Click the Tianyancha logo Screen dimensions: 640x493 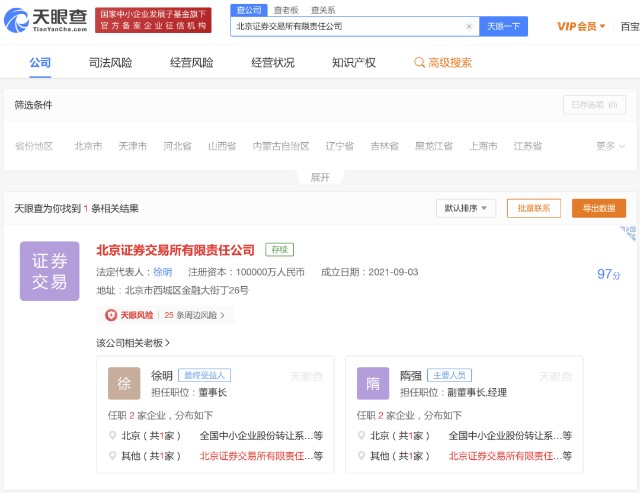tap(45, 18)
